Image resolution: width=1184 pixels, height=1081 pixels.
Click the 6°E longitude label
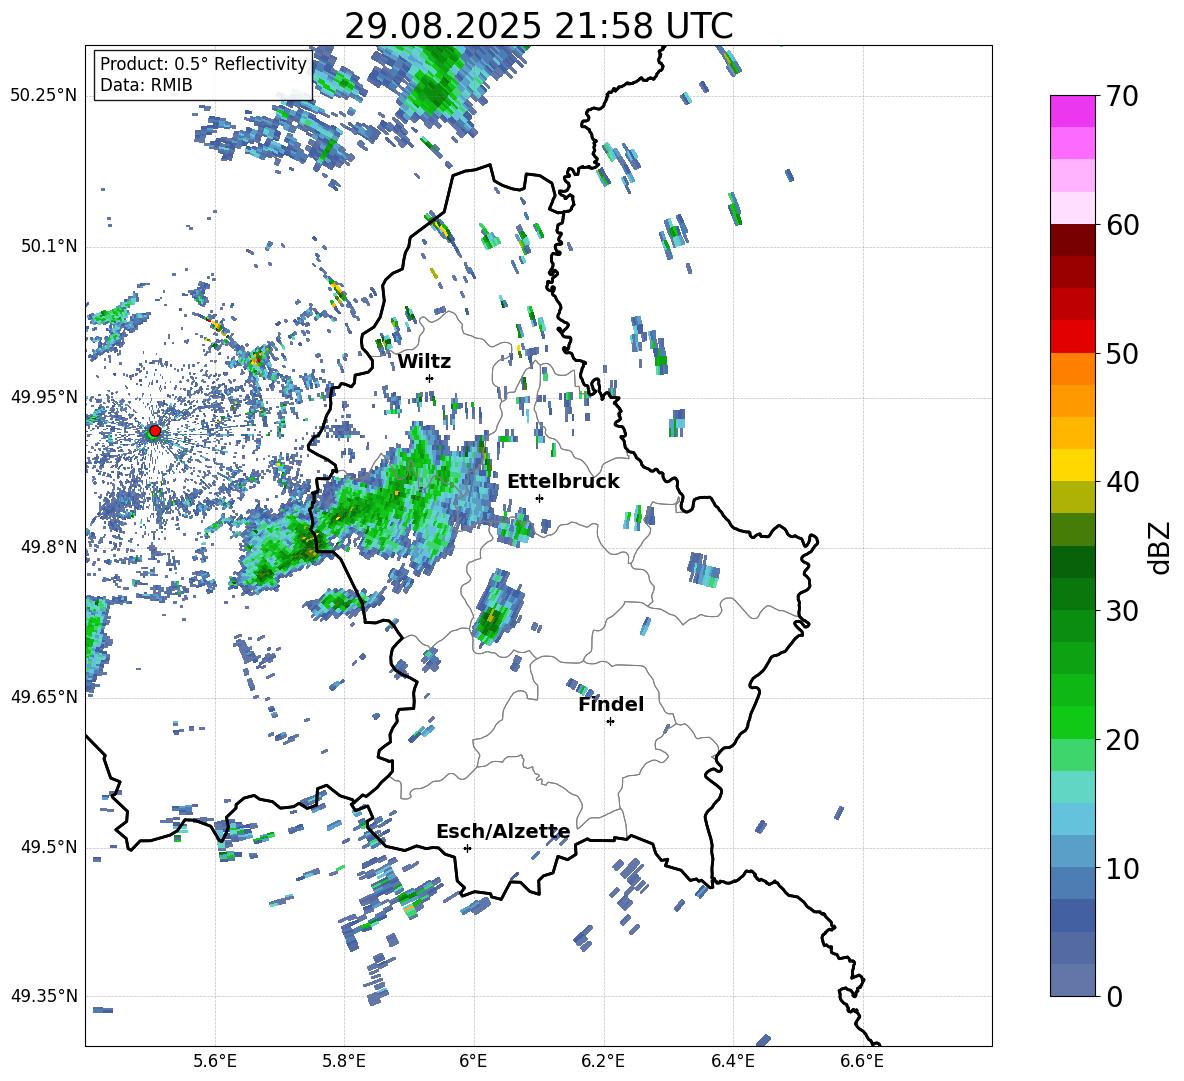[x=473, y=1061]
